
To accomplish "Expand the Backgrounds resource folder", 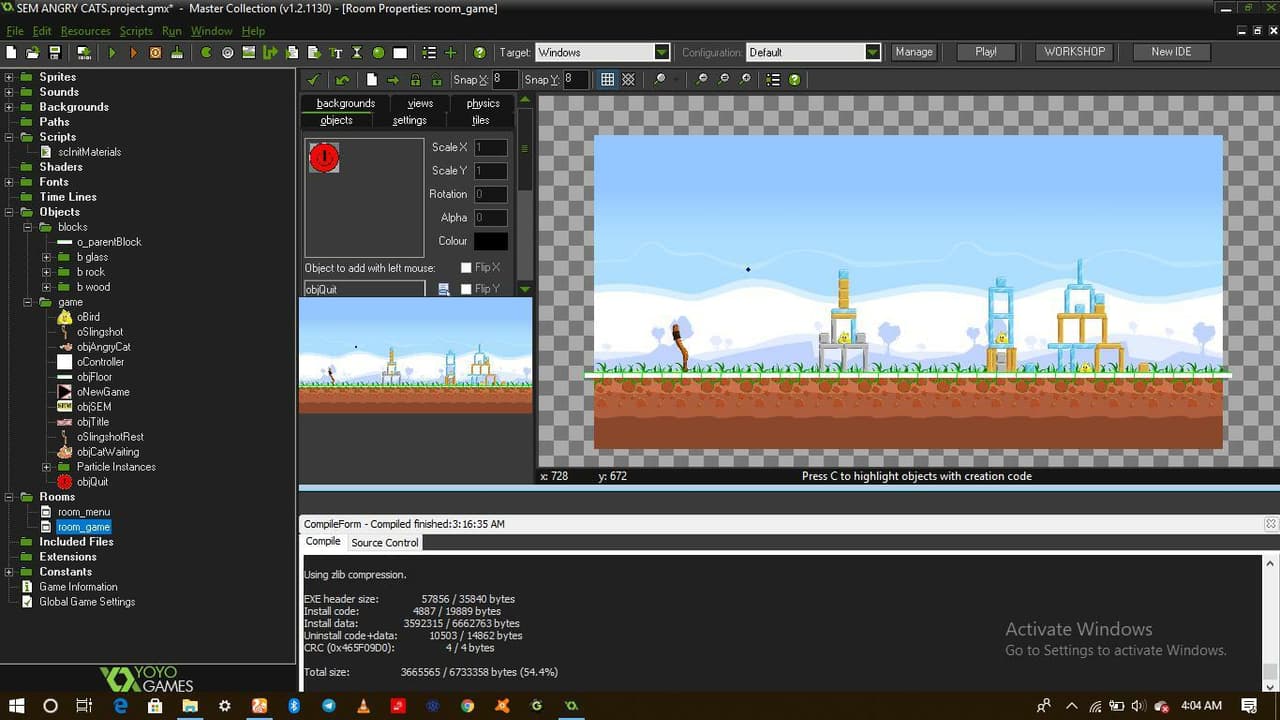I will point(9,107).
